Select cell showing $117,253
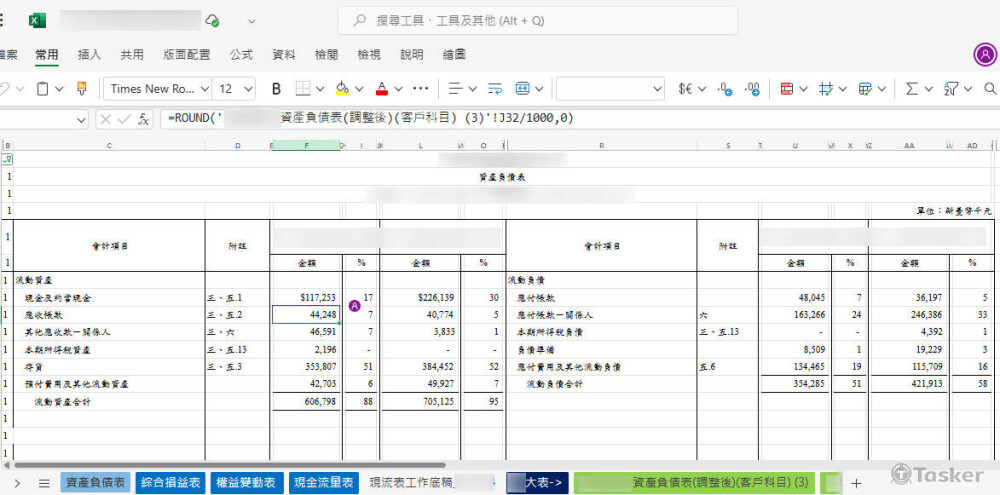Image resolution: width=1000 pixels, height=495 pixels. pyautogui.click(x=306, y=298)
